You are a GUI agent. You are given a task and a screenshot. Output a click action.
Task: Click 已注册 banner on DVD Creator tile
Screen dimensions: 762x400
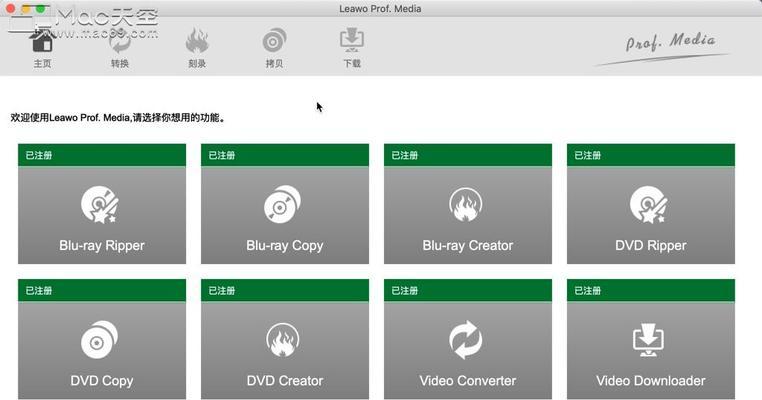pyautogui.click(x=285, y=290)
